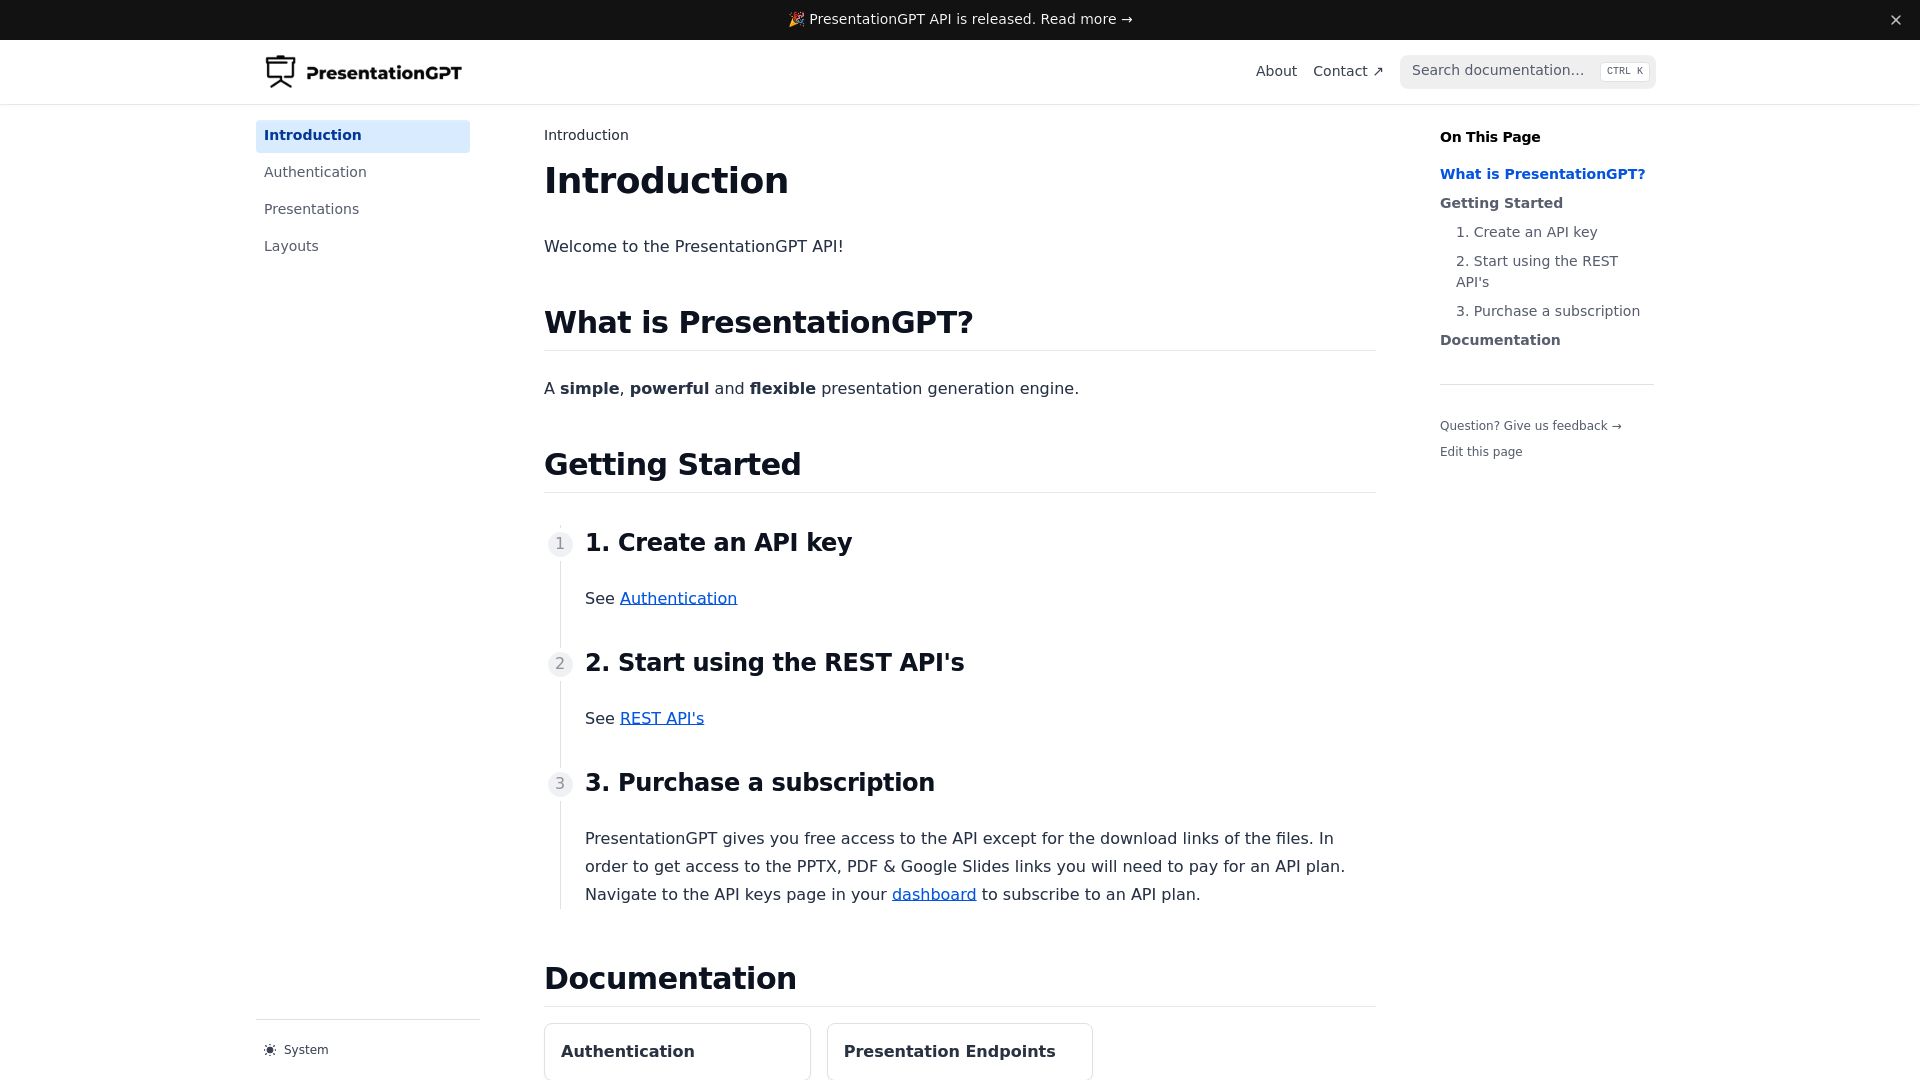Open the Authentication documentation card
The image size is (1920, 1080).
(677, 1051)
